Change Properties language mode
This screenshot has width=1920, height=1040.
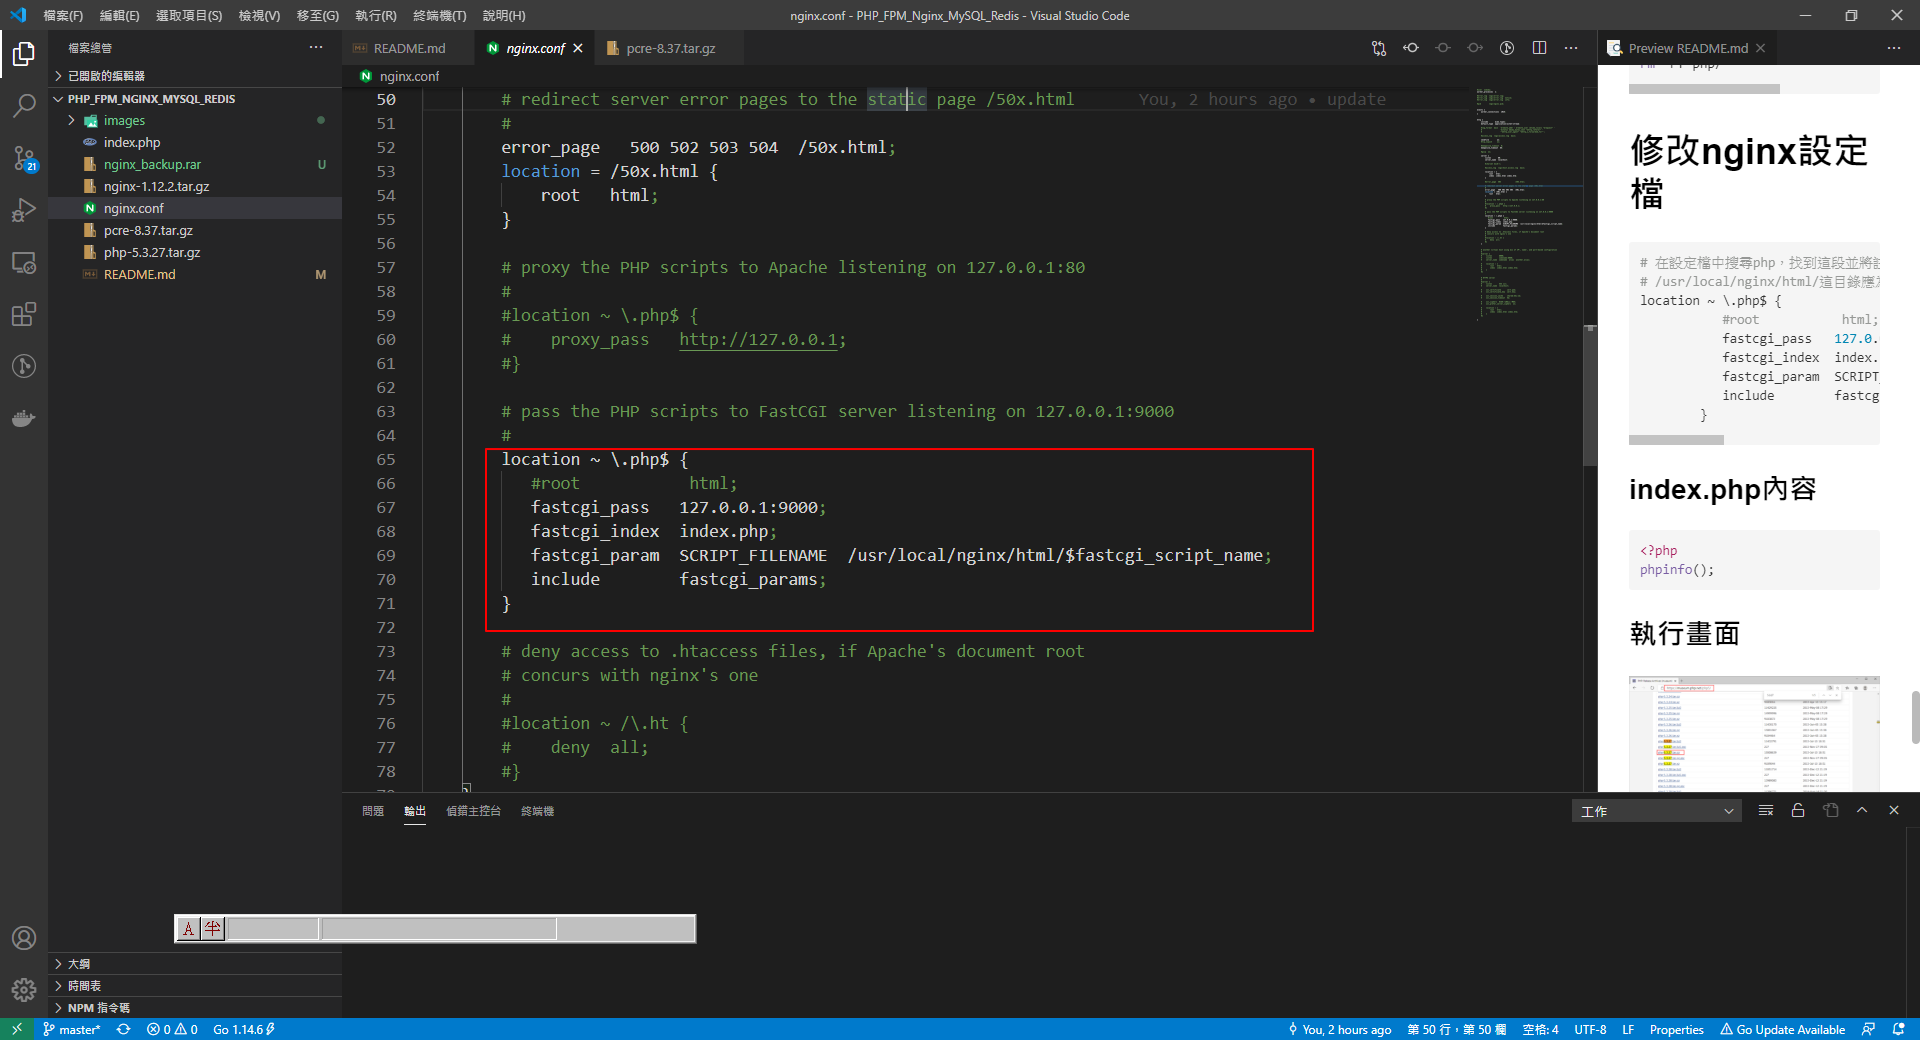[x=1676, y=1029]
